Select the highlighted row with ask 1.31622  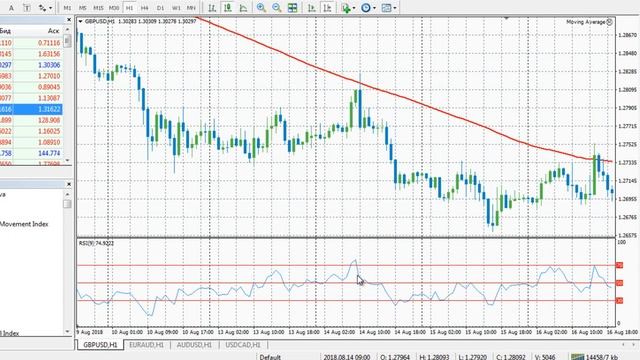tap(31, 109)
